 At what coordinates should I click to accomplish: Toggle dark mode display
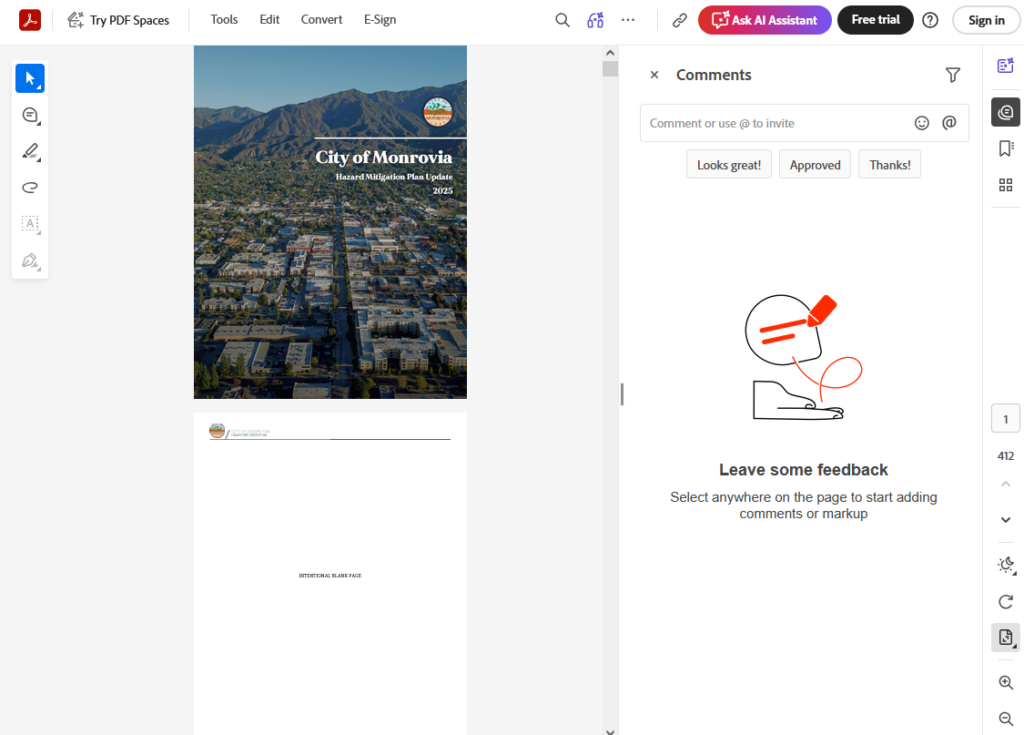click(1006, 565)
